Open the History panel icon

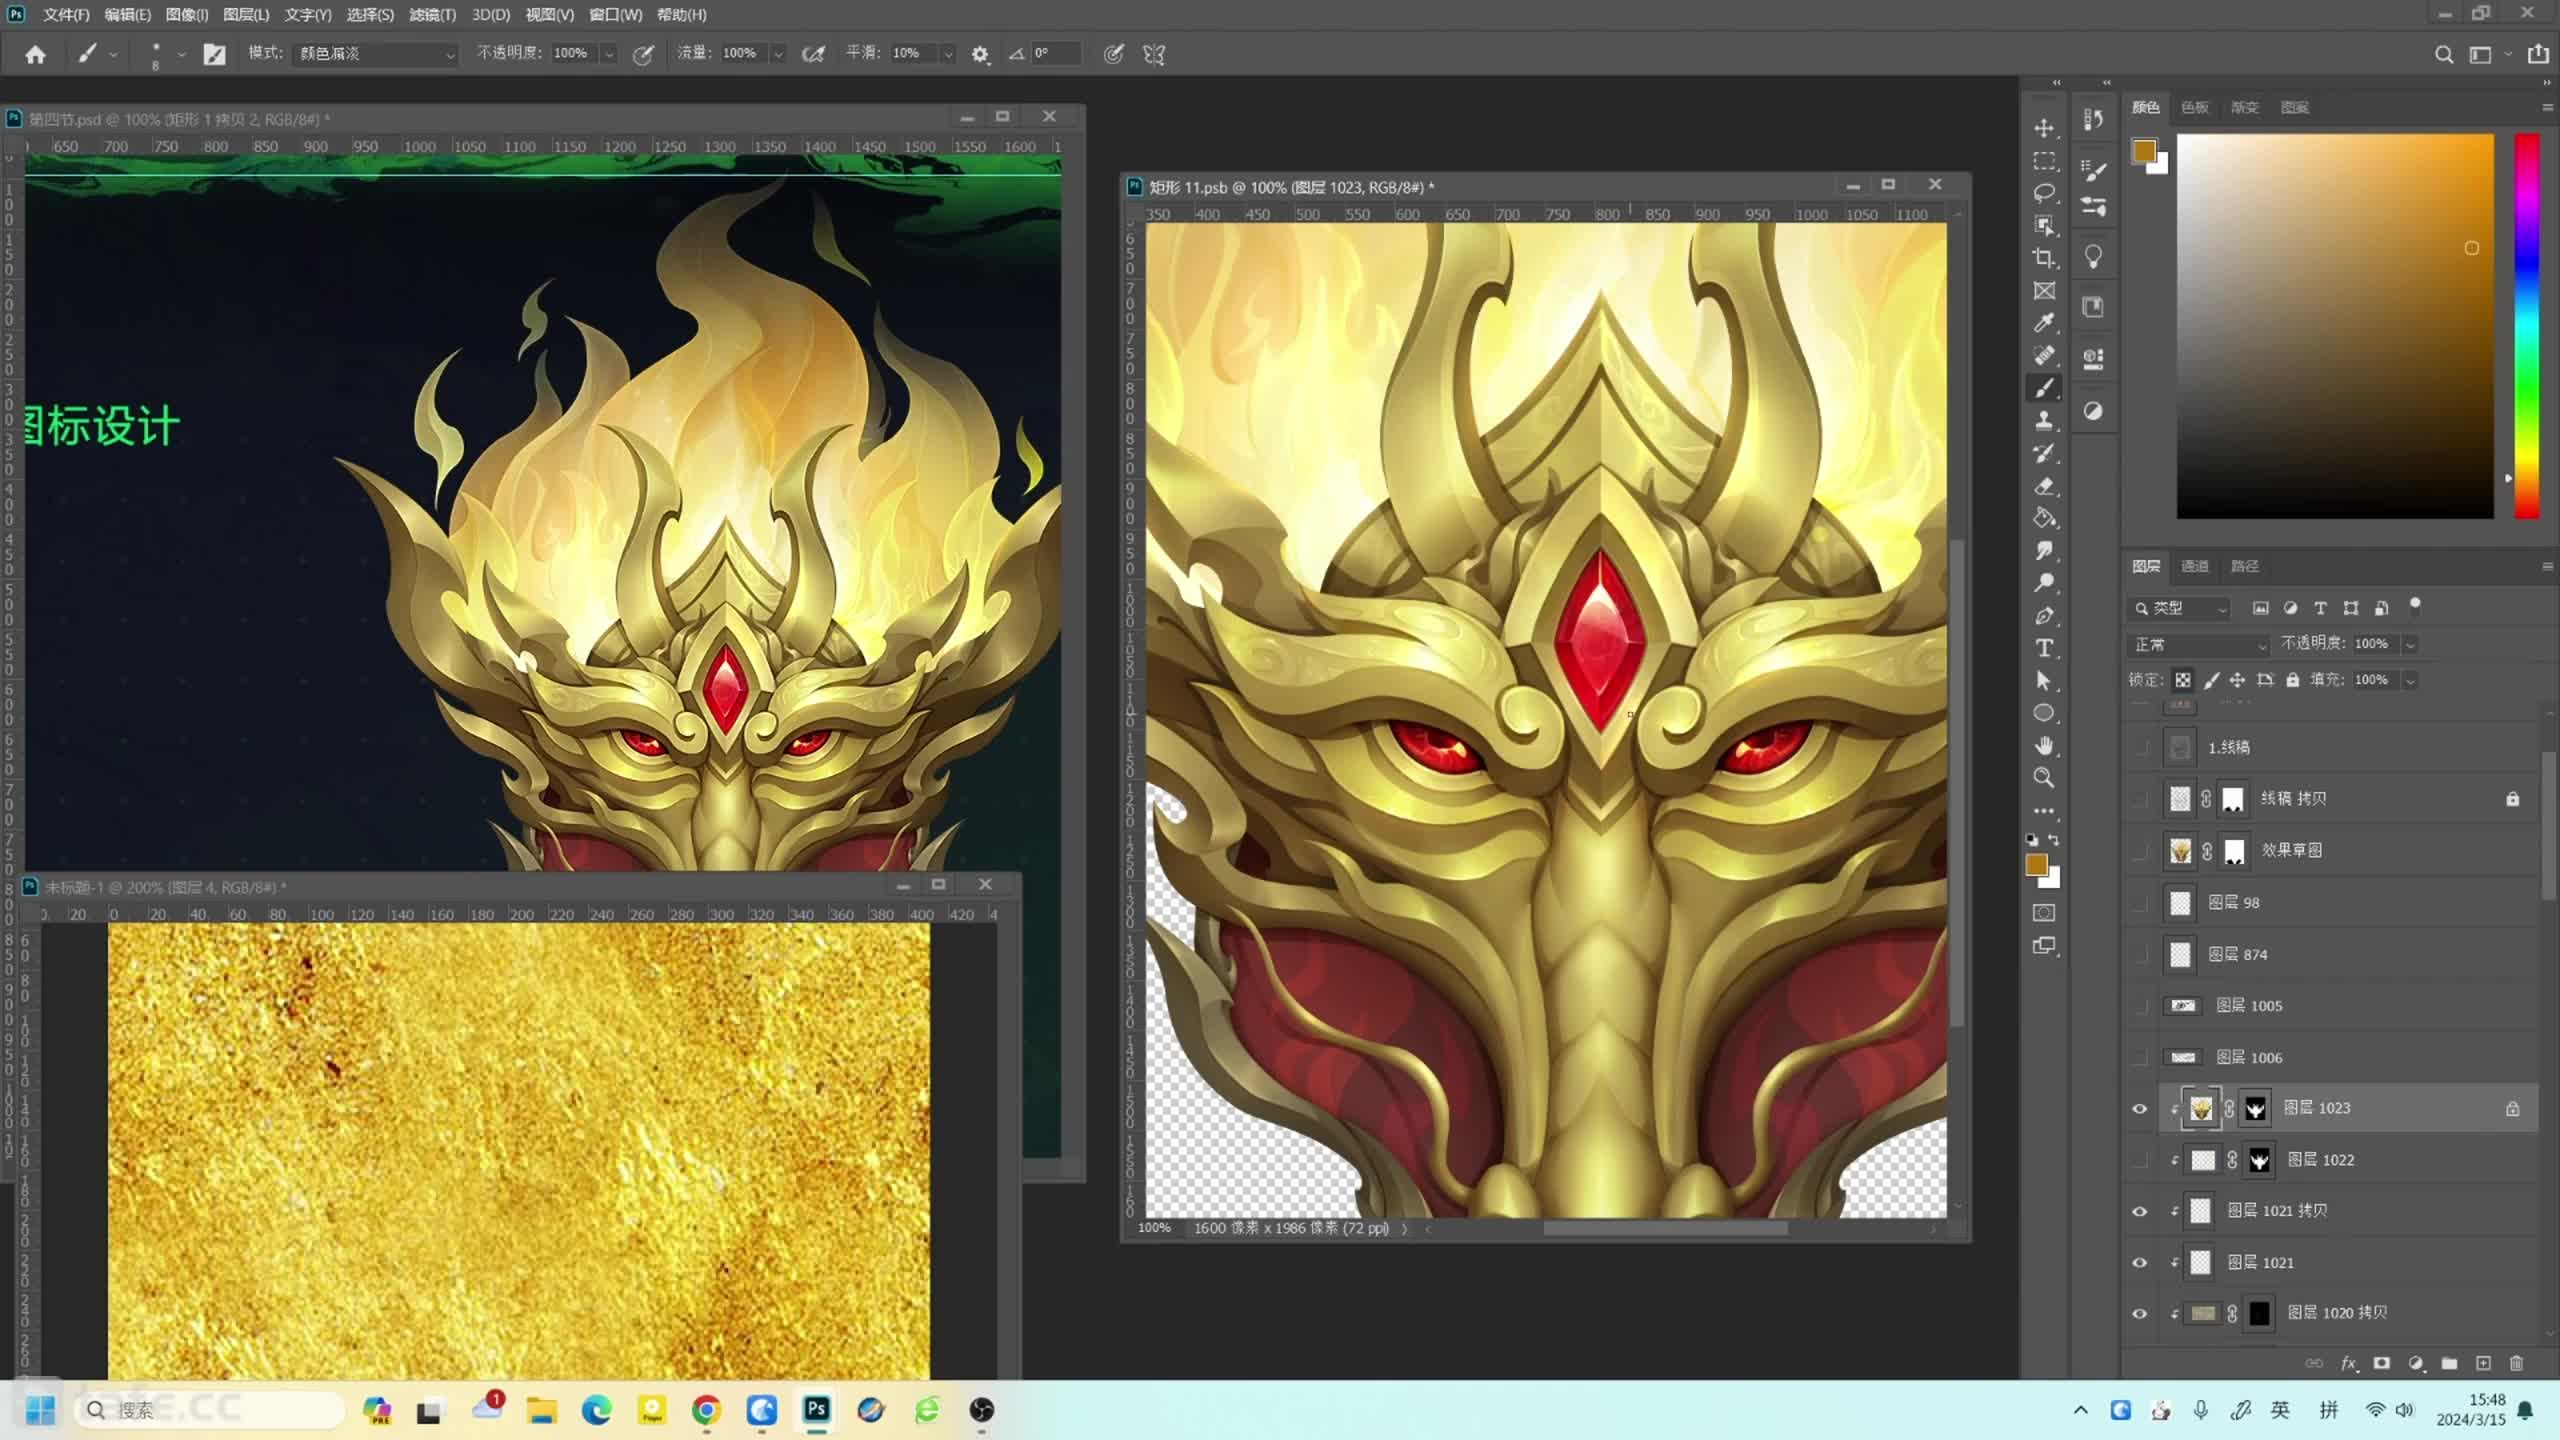click(x=2093, y=120)
